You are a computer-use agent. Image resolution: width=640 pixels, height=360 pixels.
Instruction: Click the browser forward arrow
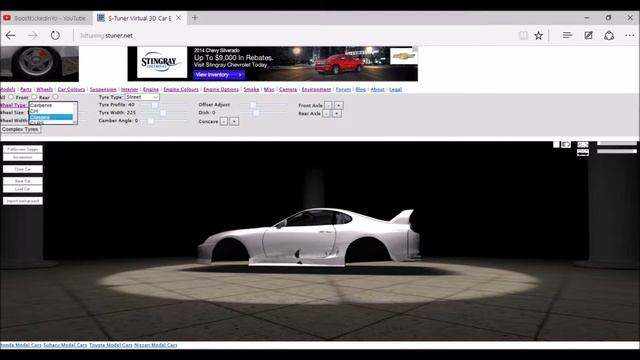tap(33, 36)
